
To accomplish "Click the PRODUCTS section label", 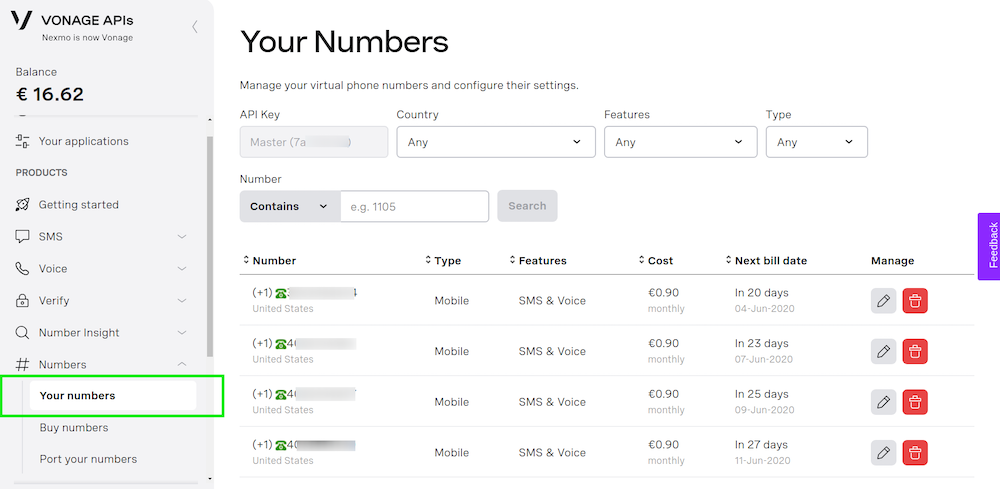I will click(x=41, y=173).
